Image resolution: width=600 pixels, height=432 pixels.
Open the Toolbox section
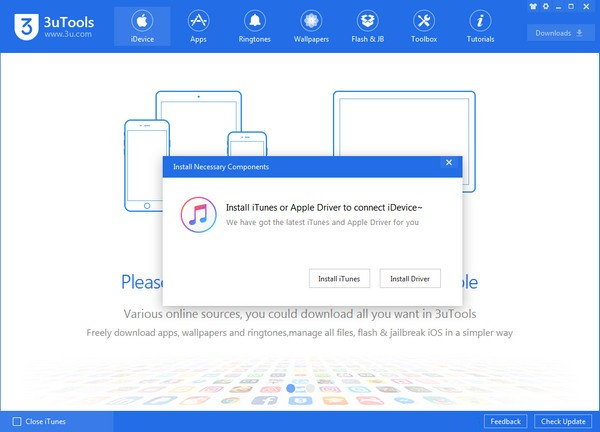point(424,26)
